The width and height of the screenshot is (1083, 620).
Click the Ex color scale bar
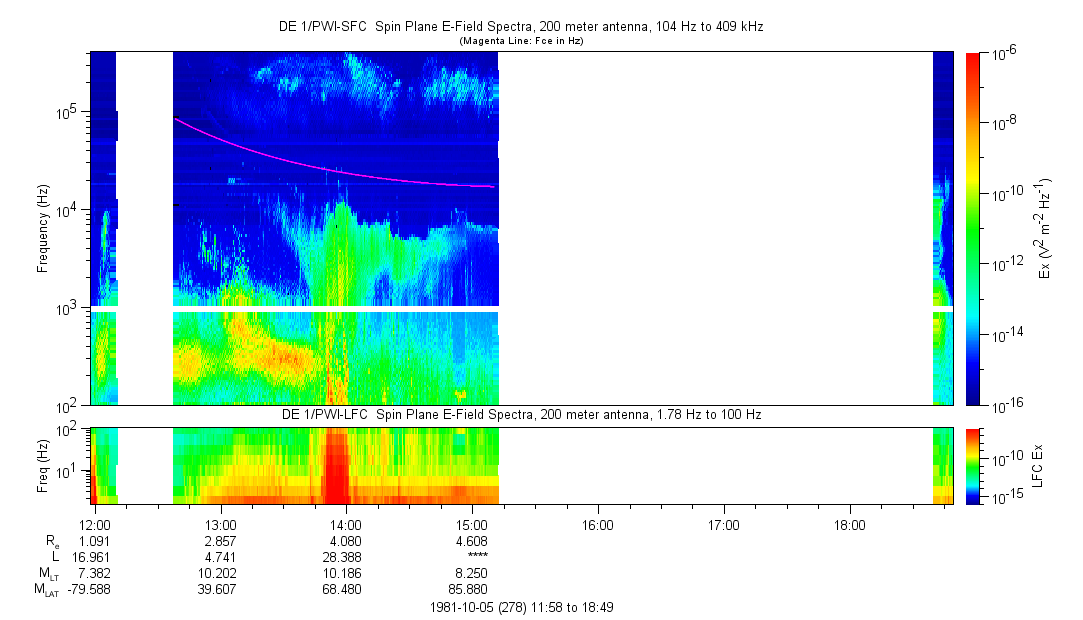tap(973, 228)
